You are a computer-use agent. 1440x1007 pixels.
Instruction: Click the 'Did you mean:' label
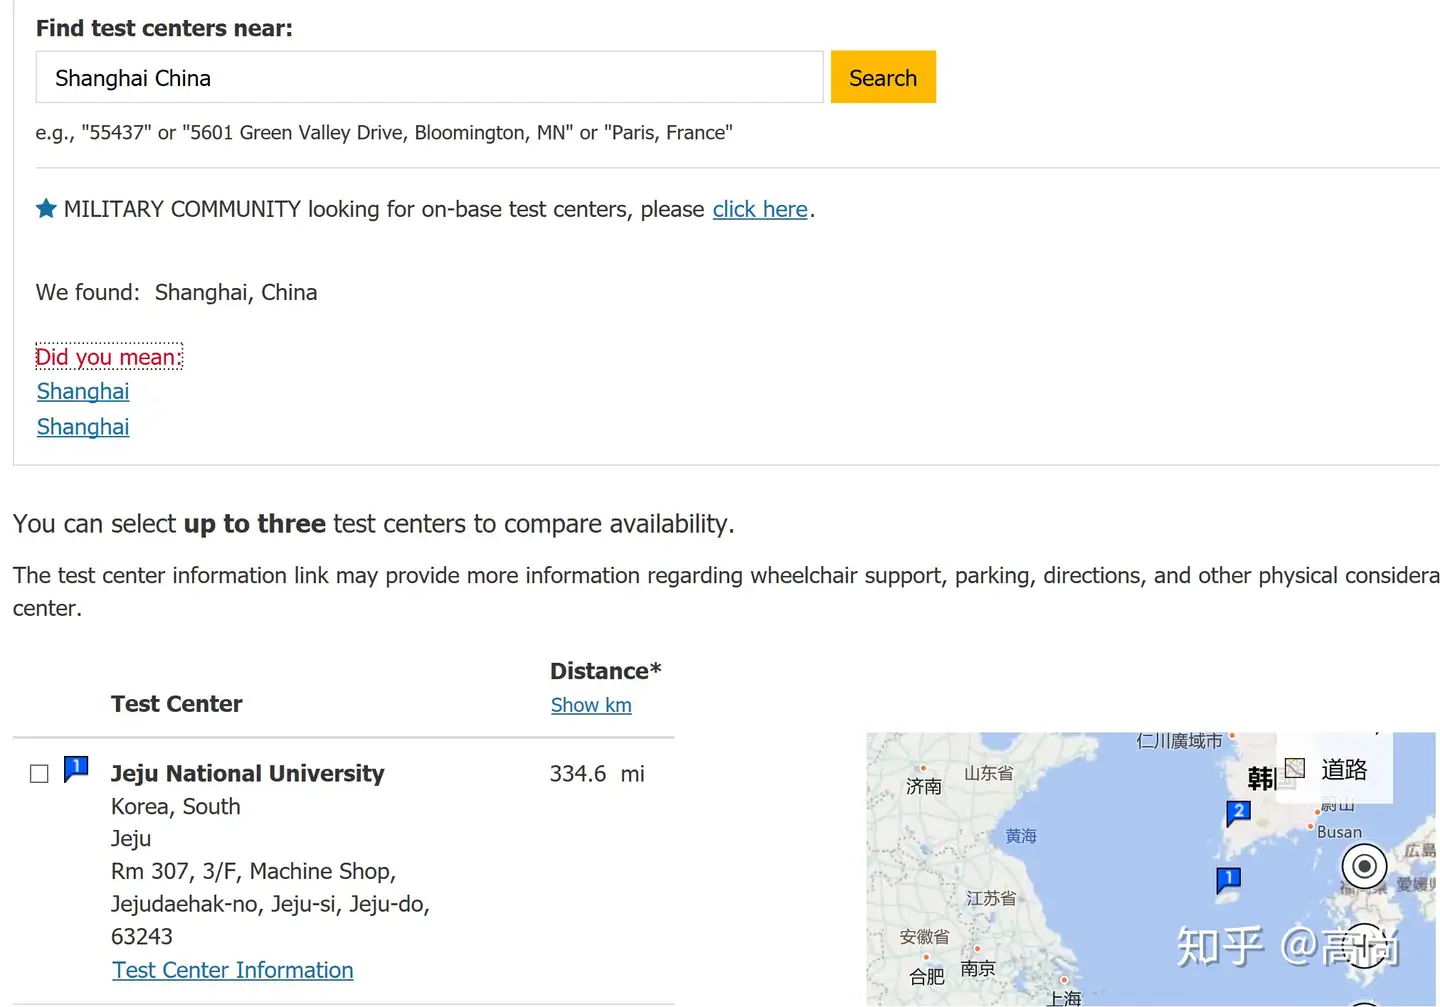tap(109, 357)
